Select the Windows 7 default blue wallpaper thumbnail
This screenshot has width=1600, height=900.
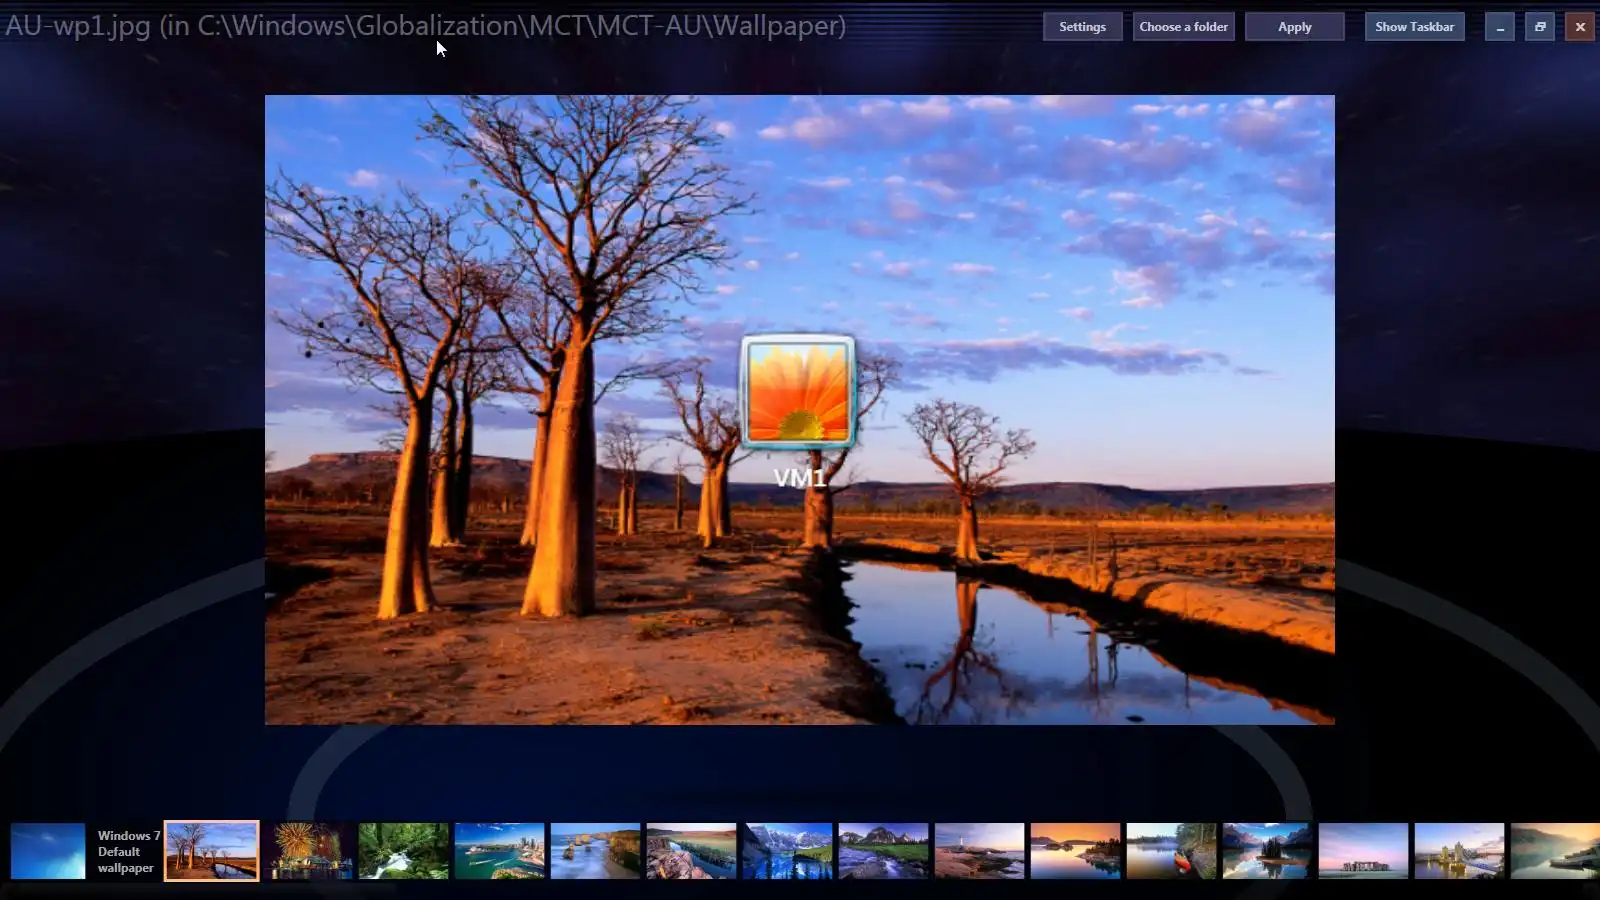48,851
